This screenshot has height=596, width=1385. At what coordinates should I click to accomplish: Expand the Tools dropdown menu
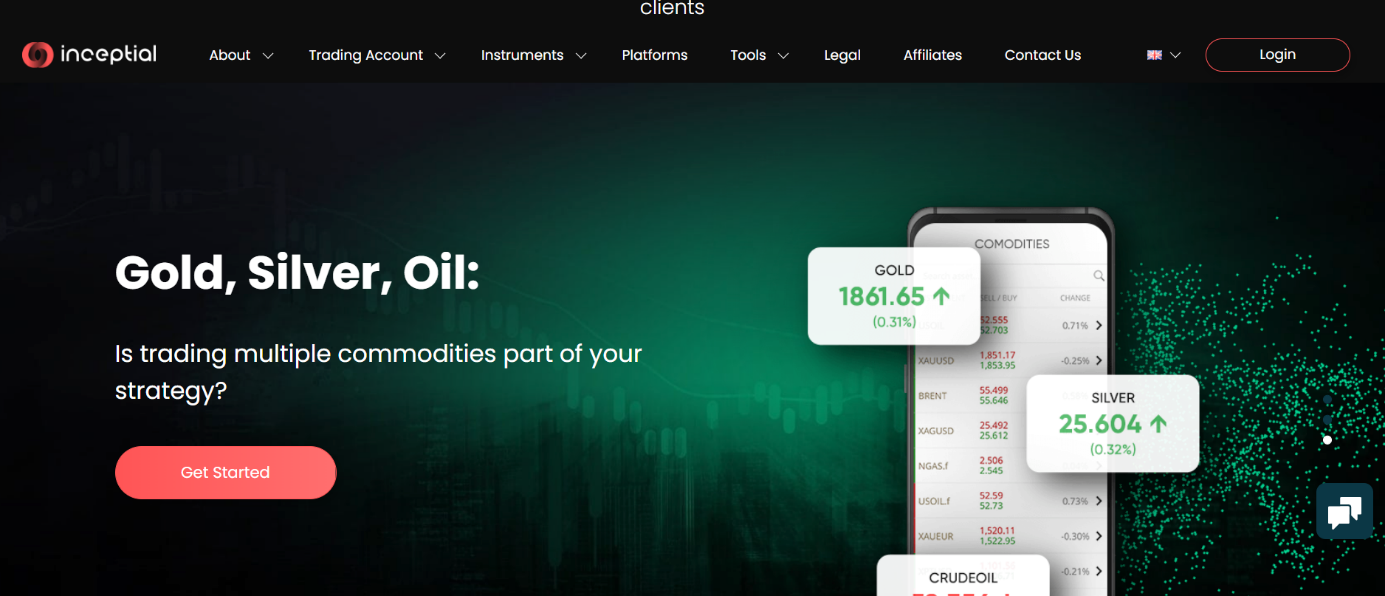click(759, 56)
